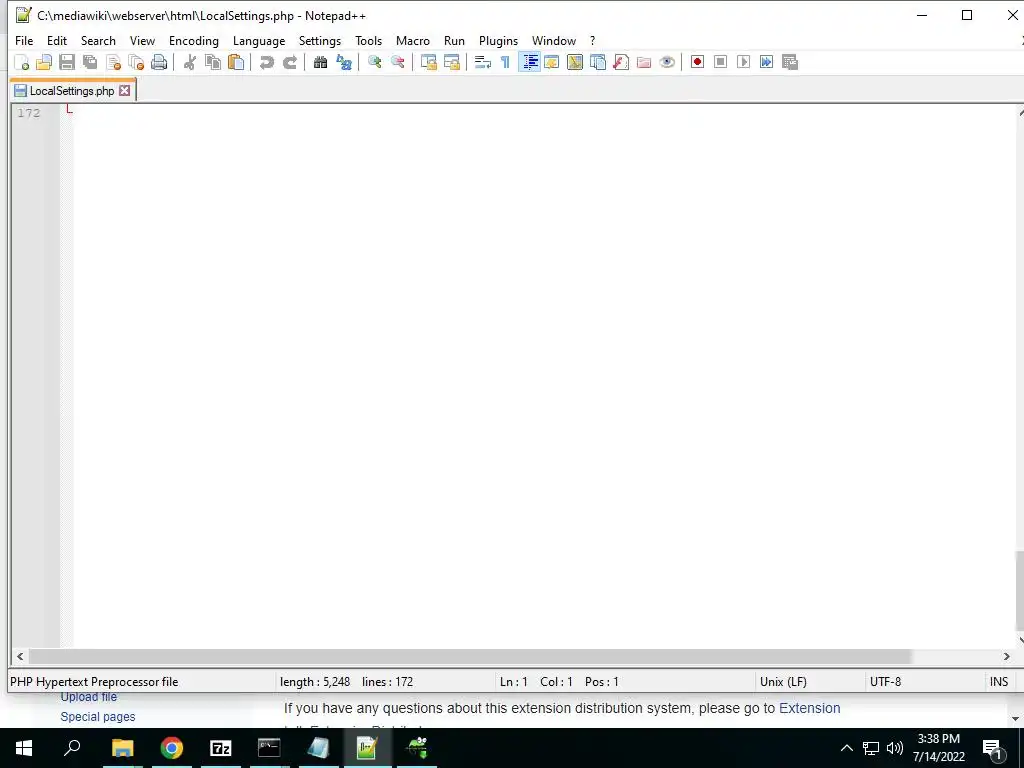The image size is (1024, 768).
Task: Save the file using the floppy disk icon
Action: (67, 62)
